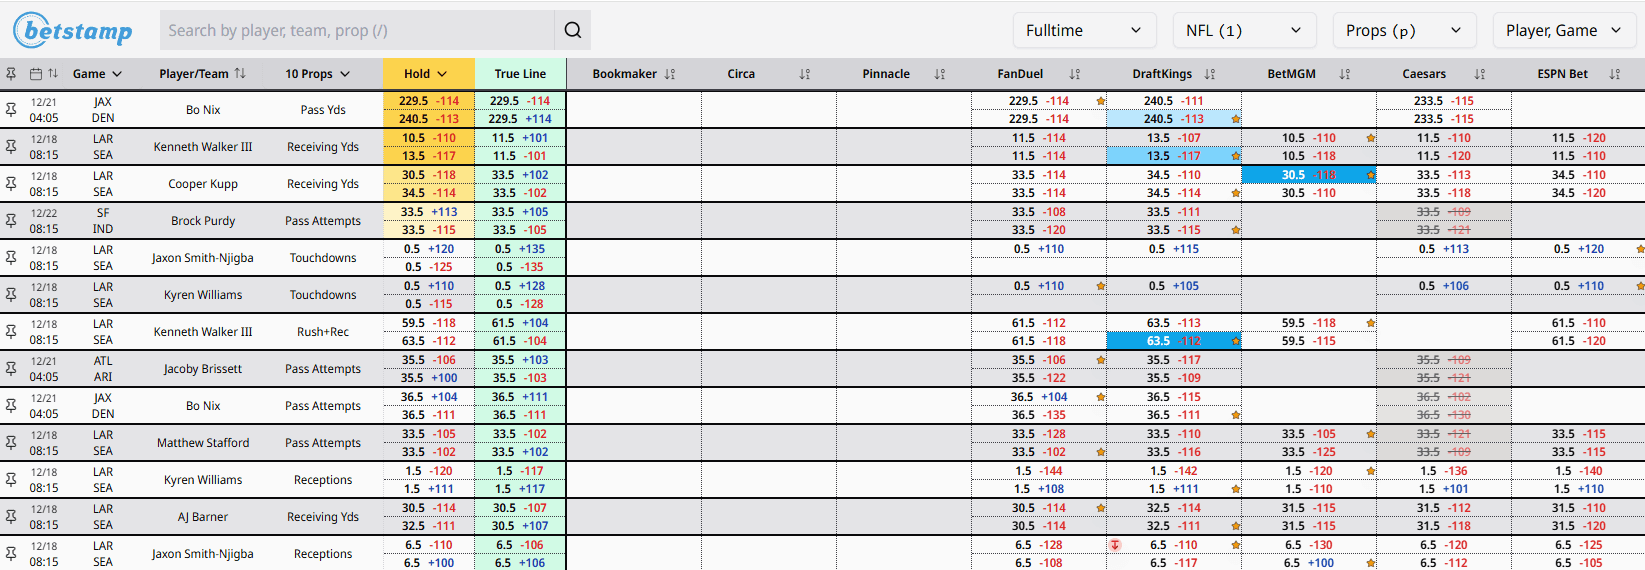Pin the AJ Barner Receiving Yds row

(x=11, y=517)
